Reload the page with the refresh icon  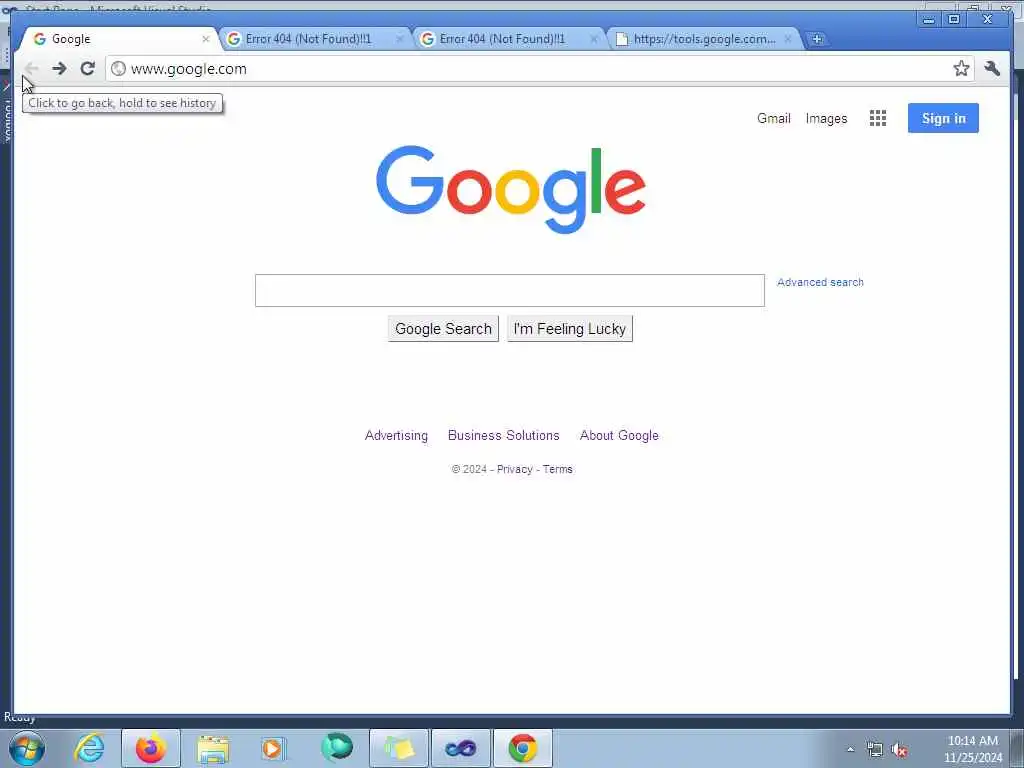88,69
